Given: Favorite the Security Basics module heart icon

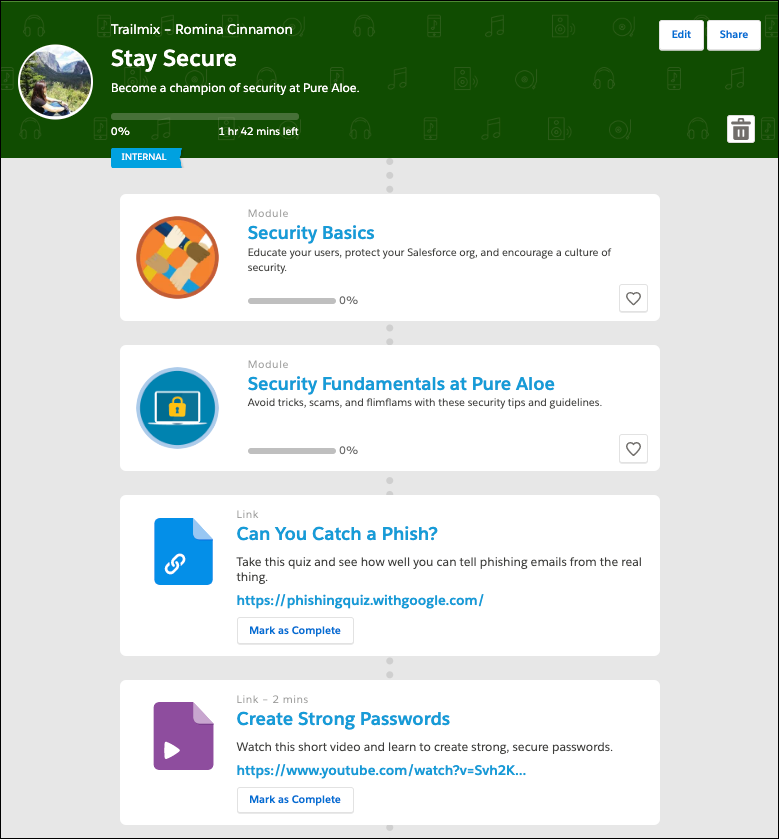Looking at the screenshot, I should coord(633,299).
